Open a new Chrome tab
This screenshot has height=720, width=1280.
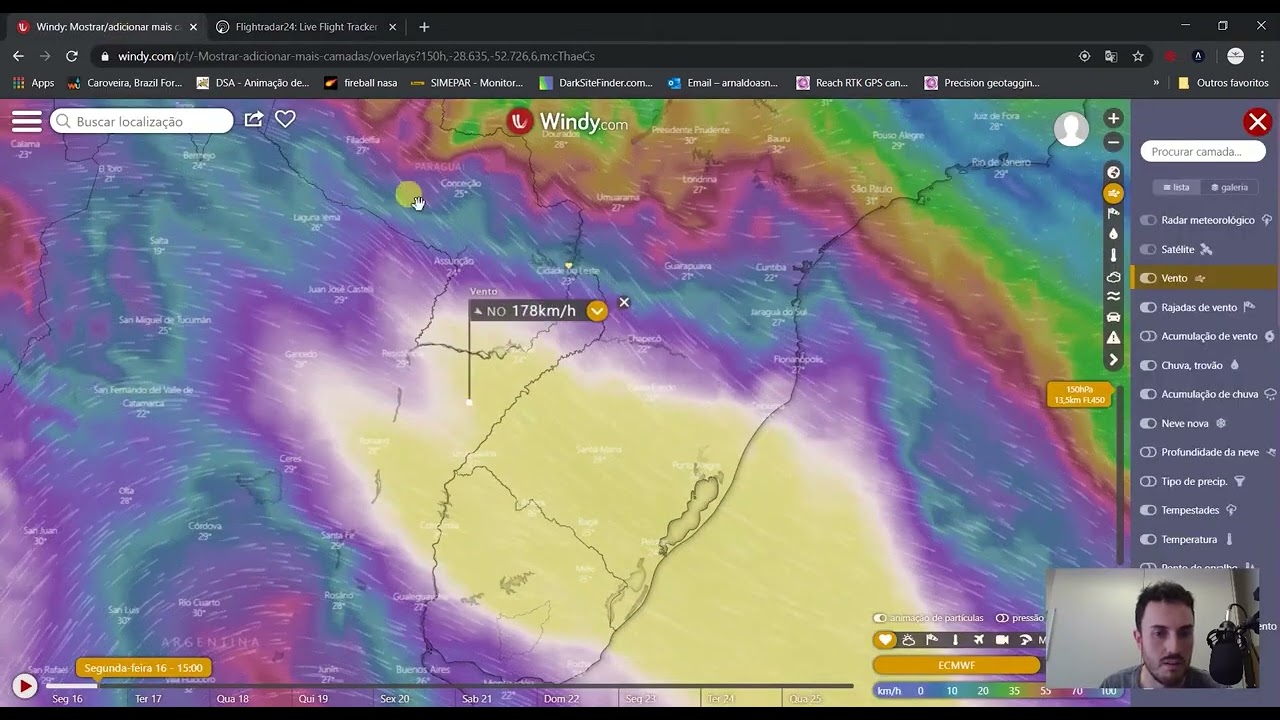pyautogui.click(x=424, y=27)
